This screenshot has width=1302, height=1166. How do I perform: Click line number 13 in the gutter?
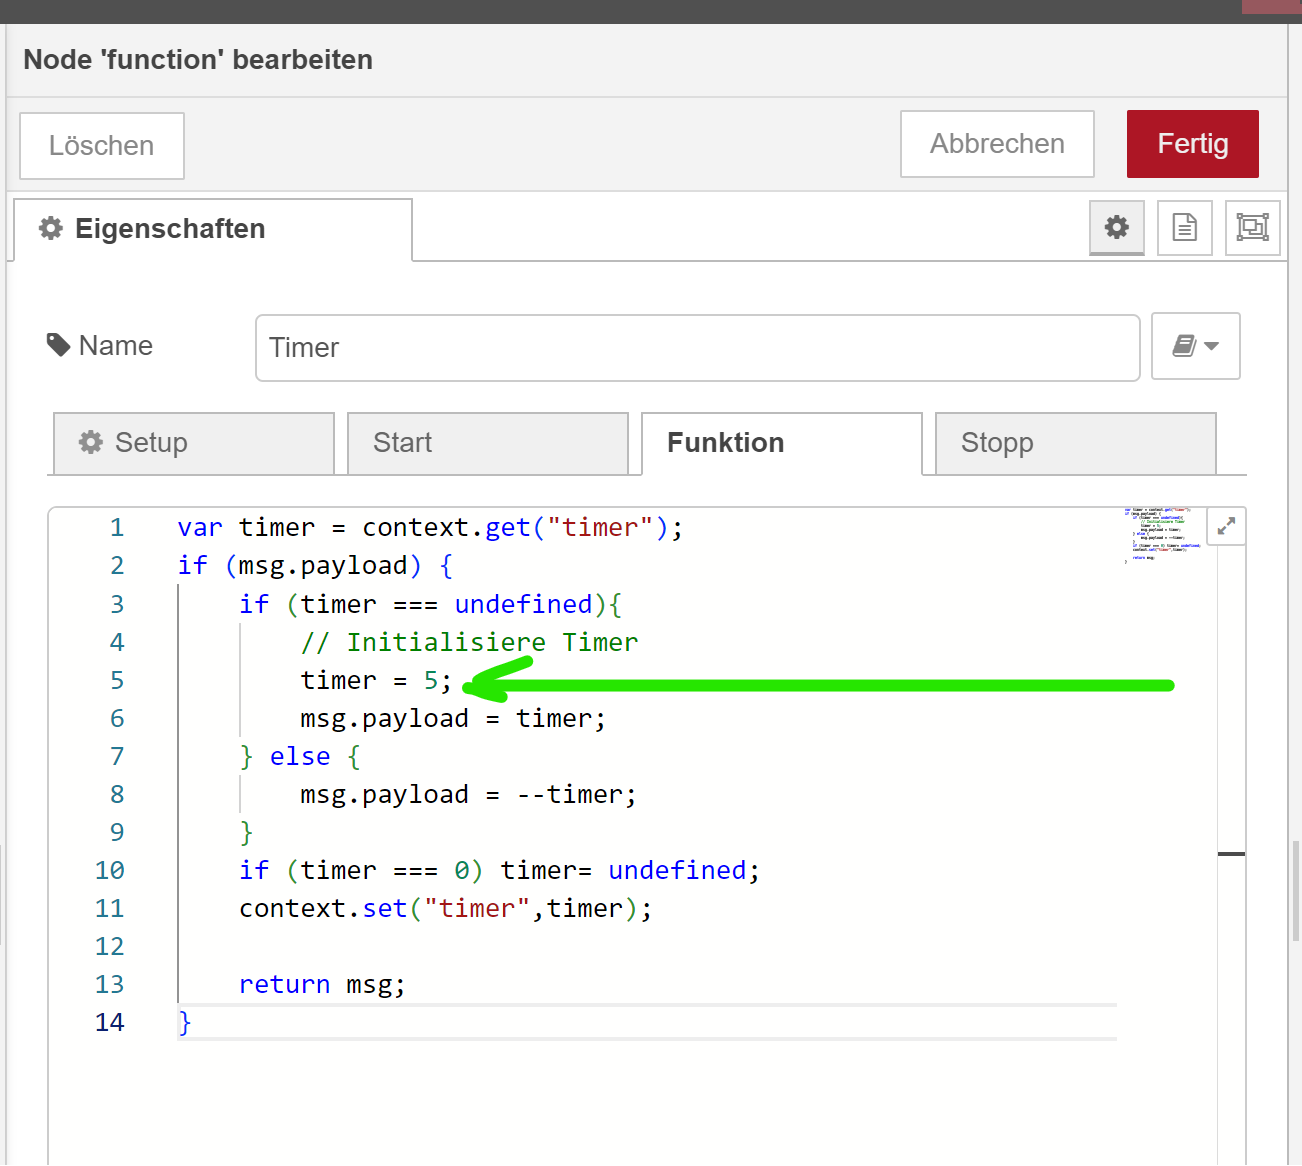coord(110,985)
